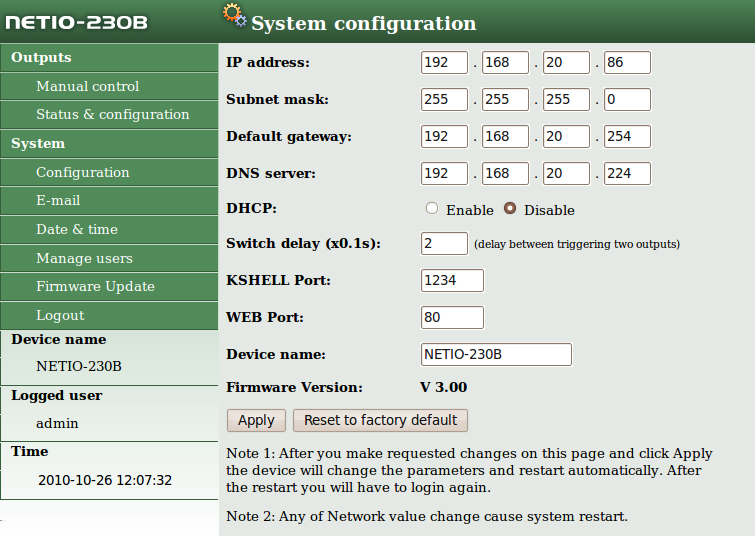
Task: Click the 'System configuration' heading
Action: tap(364, 24)
